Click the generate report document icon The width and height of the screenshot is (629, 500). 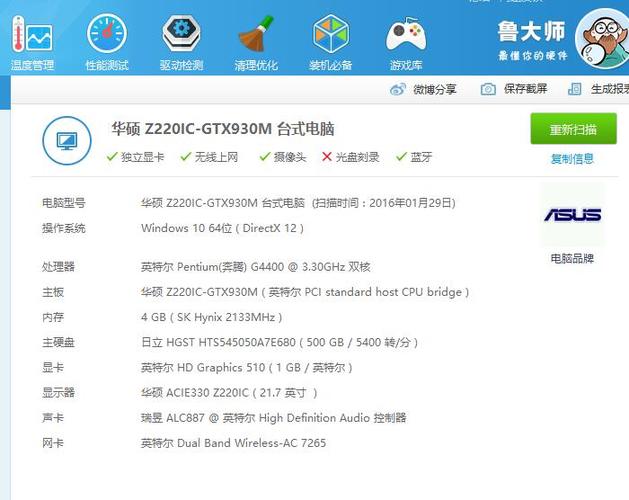(x=574, y=89)
